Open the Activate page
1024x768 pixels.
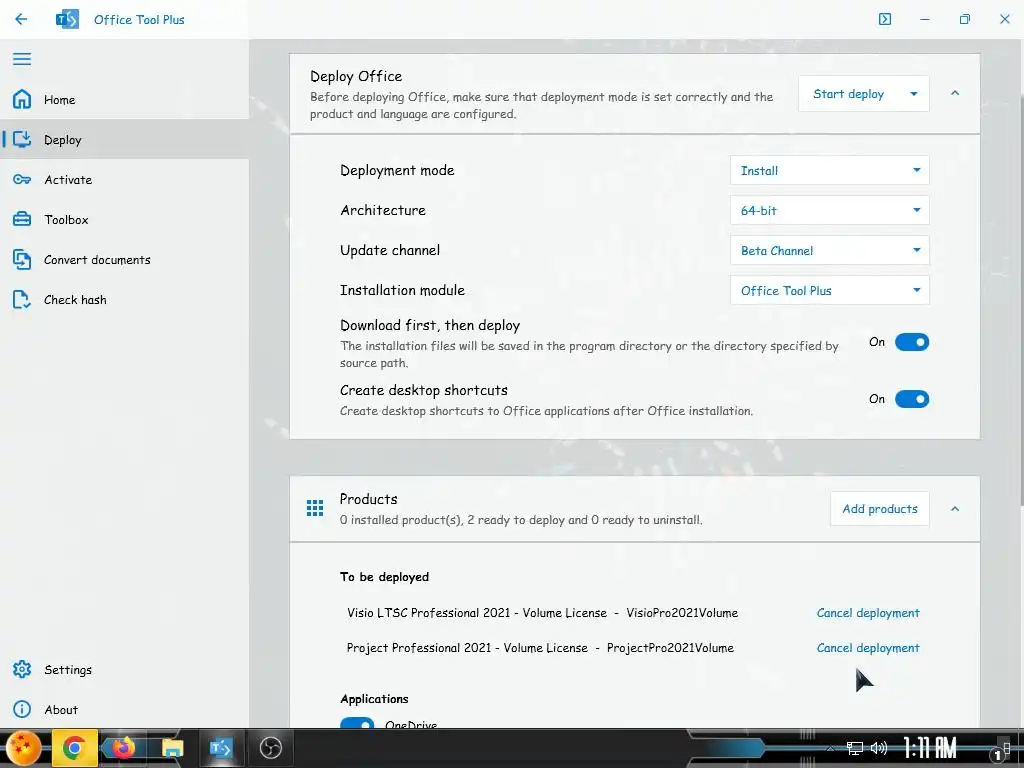pos(68,180)
